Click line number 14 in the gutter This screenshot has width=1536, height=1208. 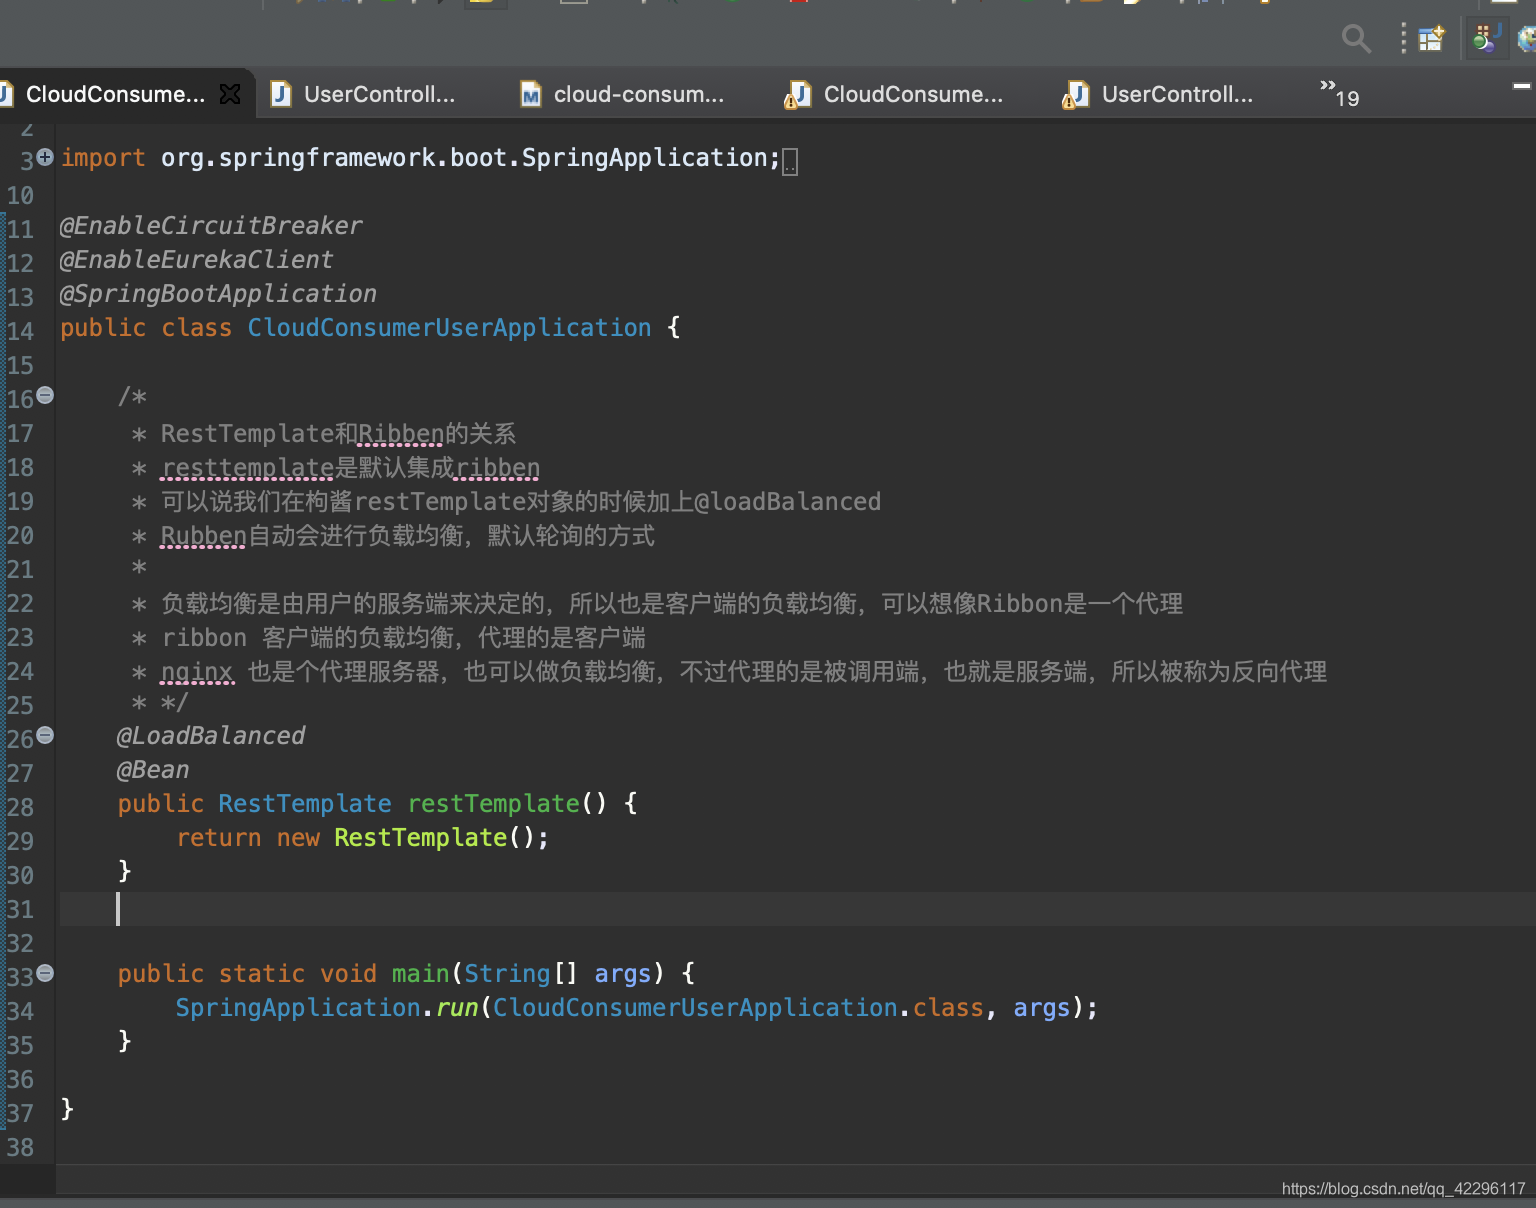[20, 331]
